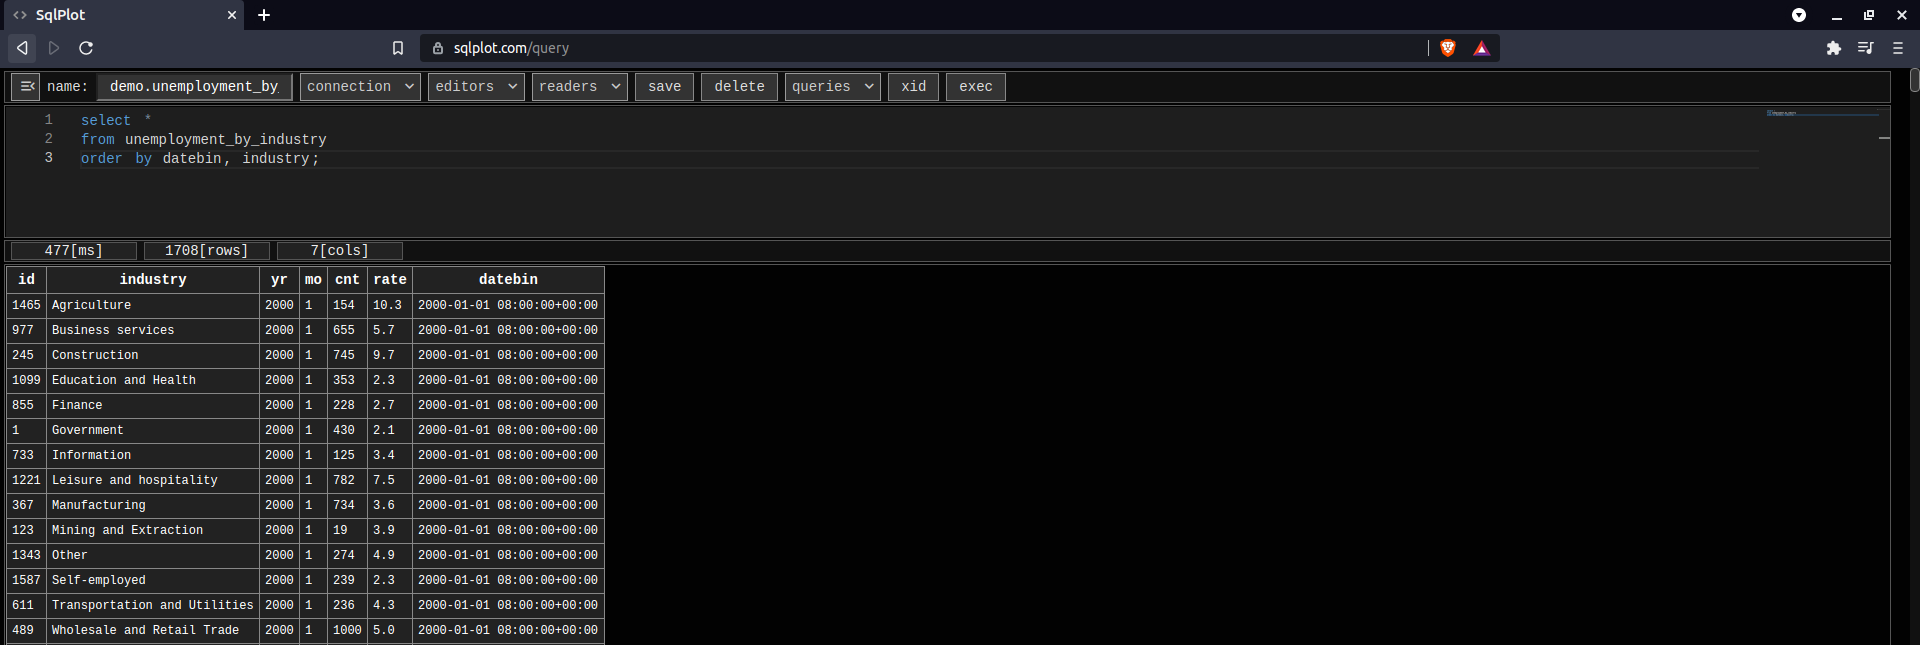Open browser hamburger main menu
The height and width of the screenshot is (645, 1920).
click(x=1898, y=48)
